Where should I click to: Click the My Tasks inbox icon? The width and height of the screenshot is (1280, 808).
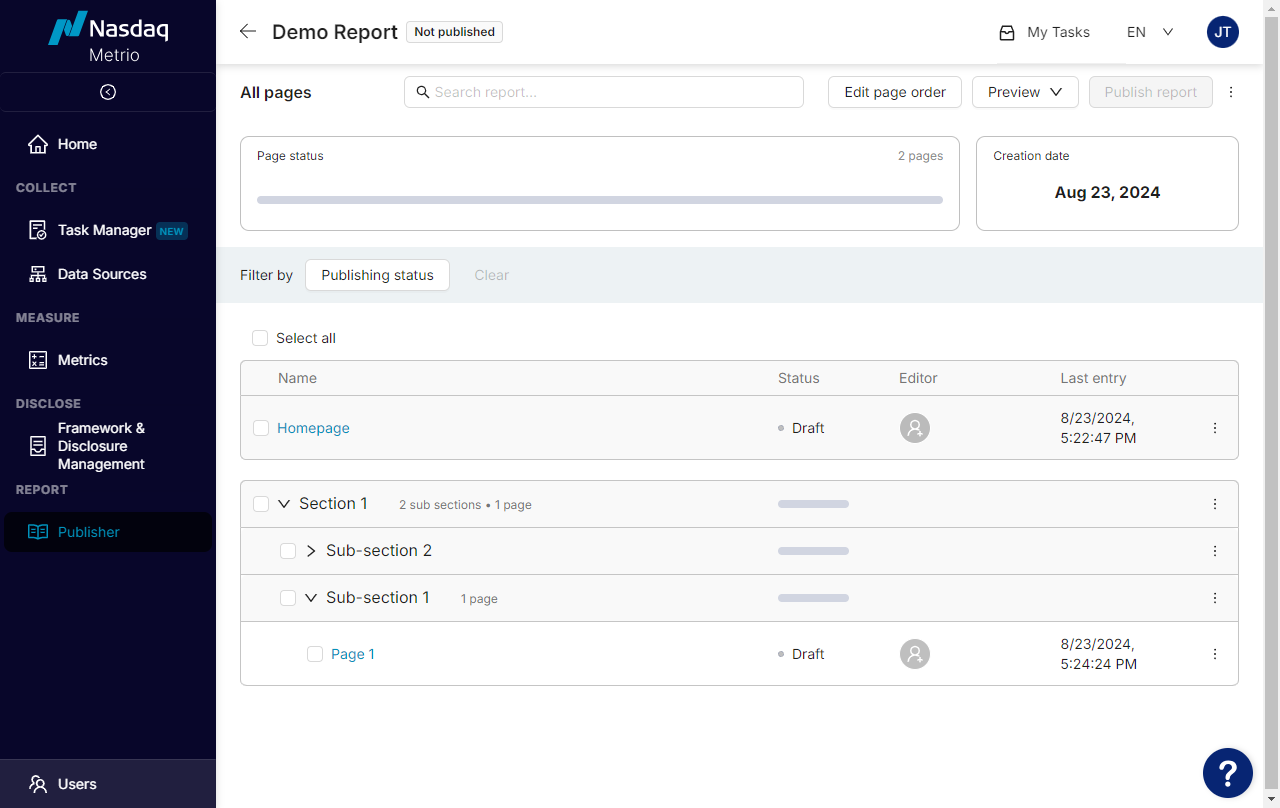(1007, 32)
